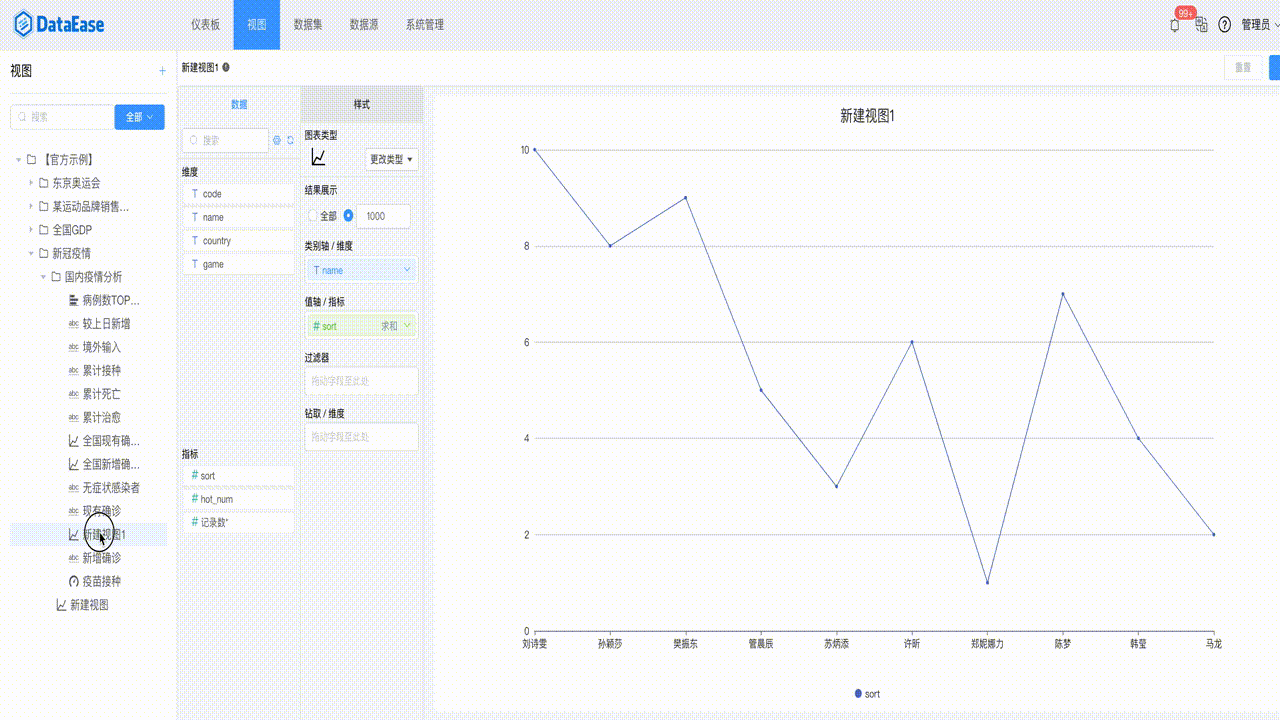Select the radio button beside the 1000 field
Image resolution: width=1280 pixels, height=720 pixels.
[x=348, y=216]
